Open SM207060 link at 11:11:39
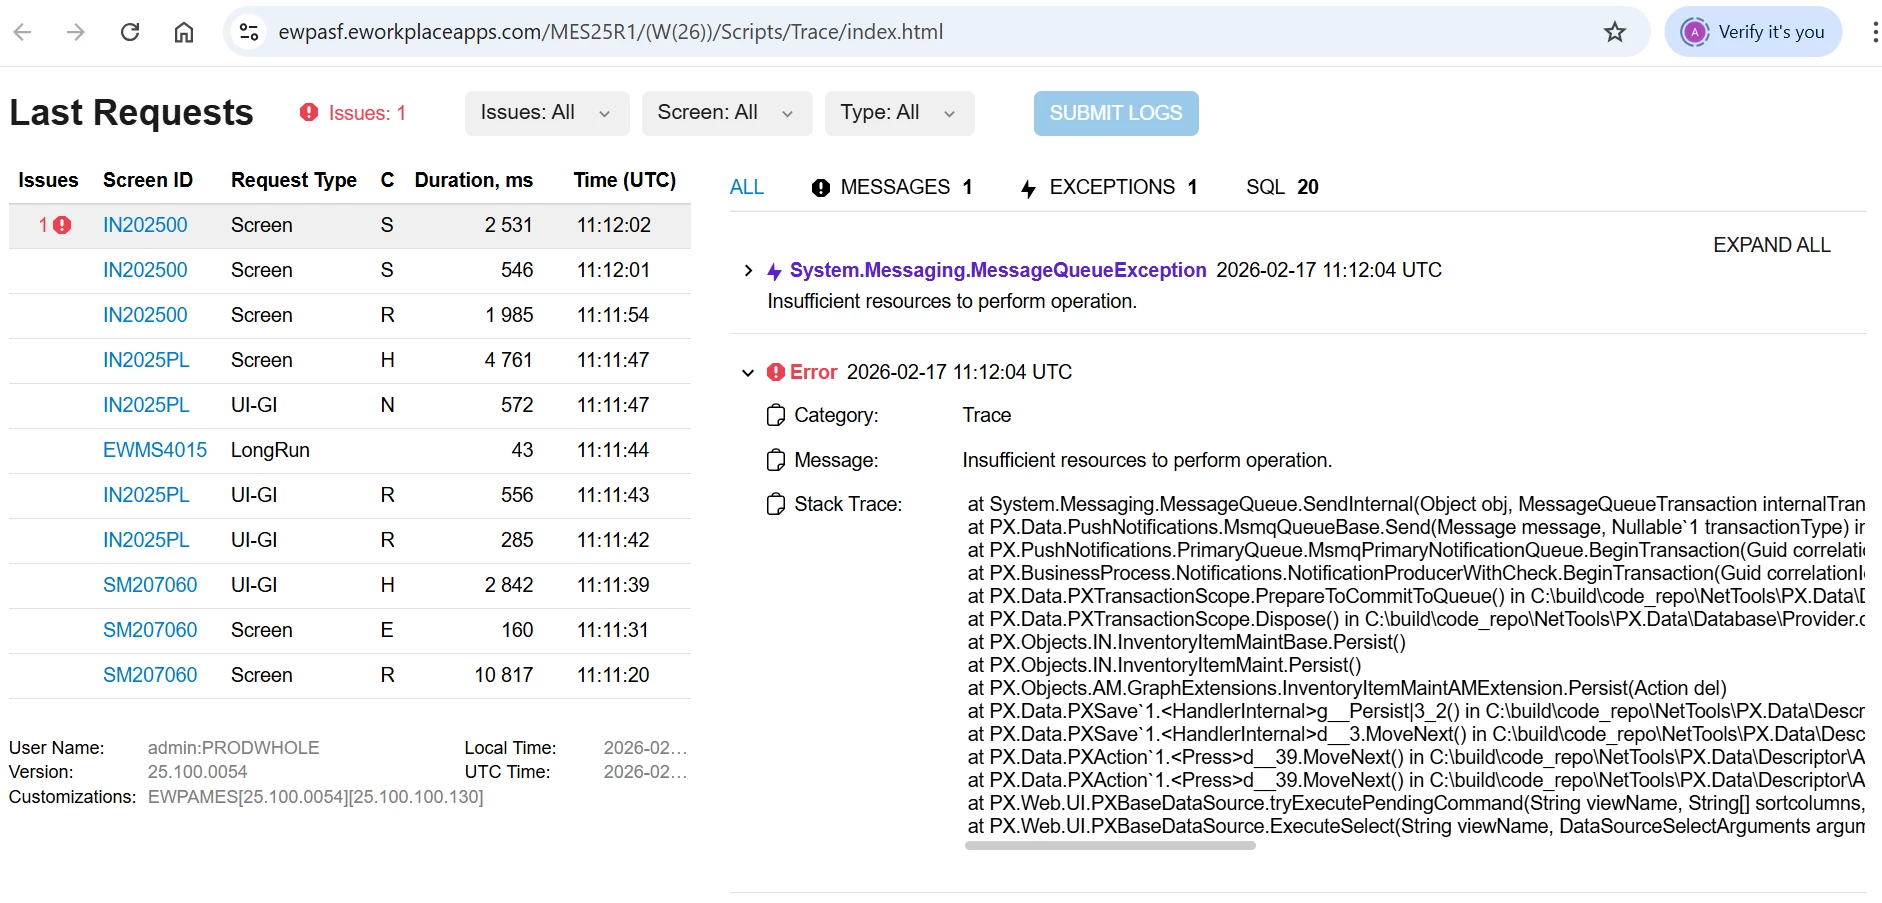 click(x=150, y=585)
